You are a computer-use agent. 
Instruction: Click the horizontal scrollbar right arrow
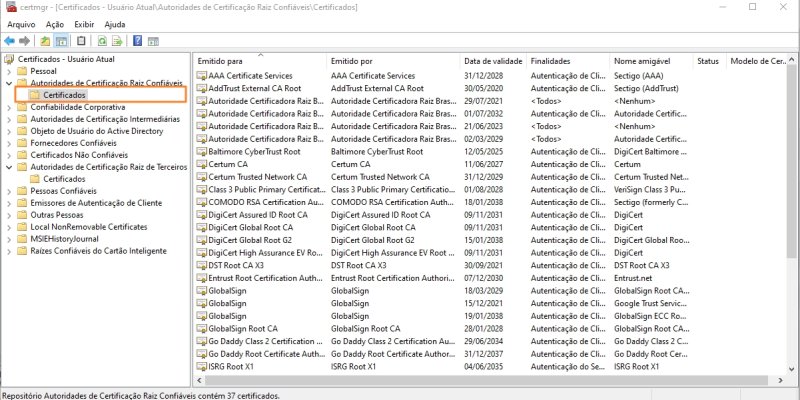pos(780,380)
